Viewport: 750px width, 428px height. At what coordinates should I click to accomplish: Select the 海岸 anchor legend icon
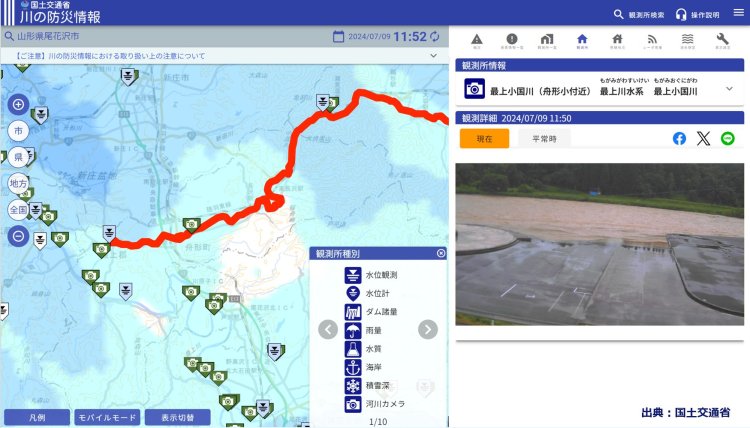pos(353,367)
